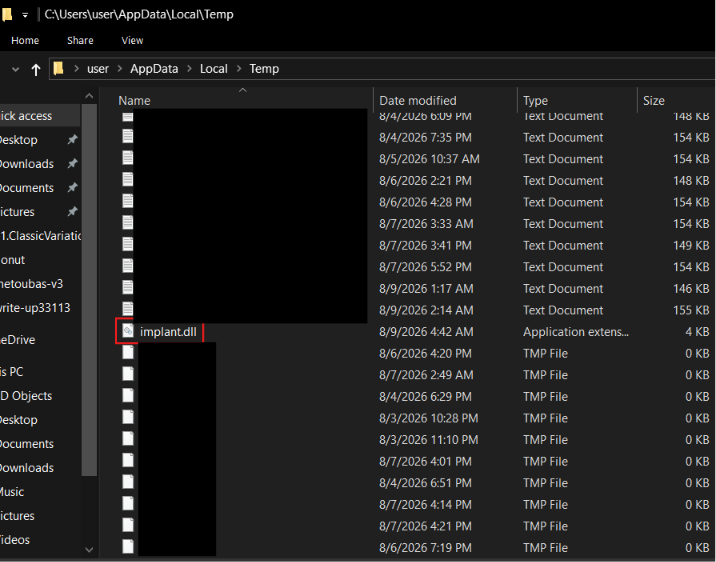Click pin icon next to Pictures
This screenshot has width=716, height=562.
point(72,211)
